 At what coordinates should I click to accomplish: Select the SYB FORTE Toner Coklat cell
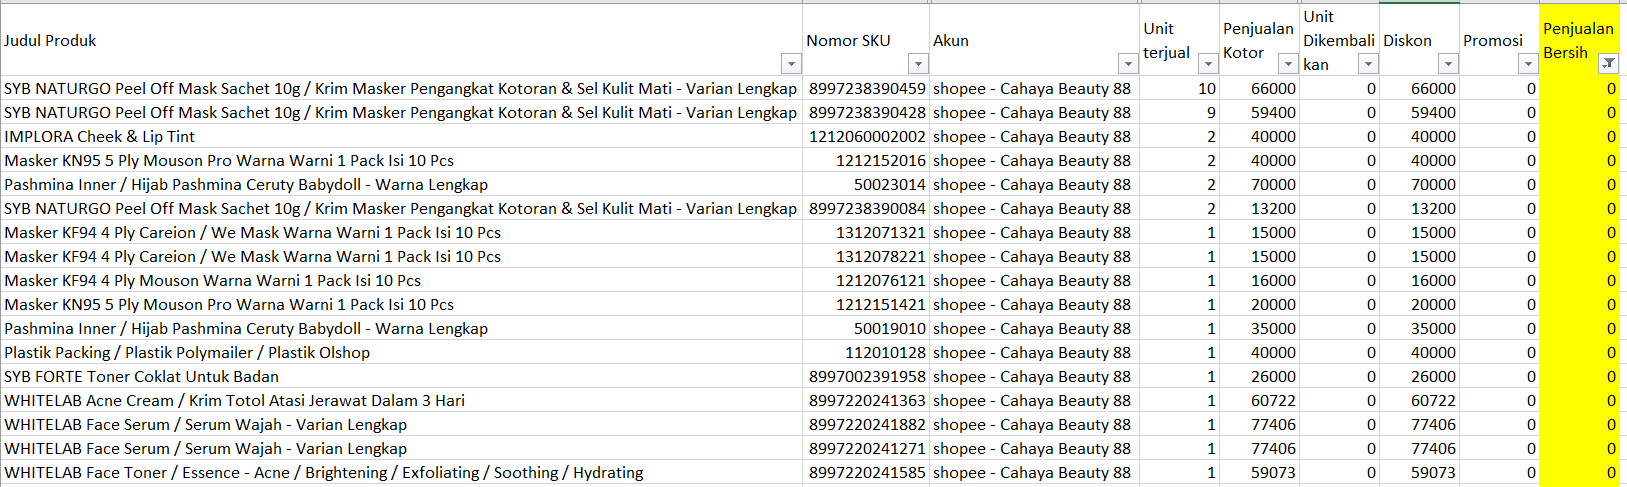pyautogui.click(x=401, y=376)
